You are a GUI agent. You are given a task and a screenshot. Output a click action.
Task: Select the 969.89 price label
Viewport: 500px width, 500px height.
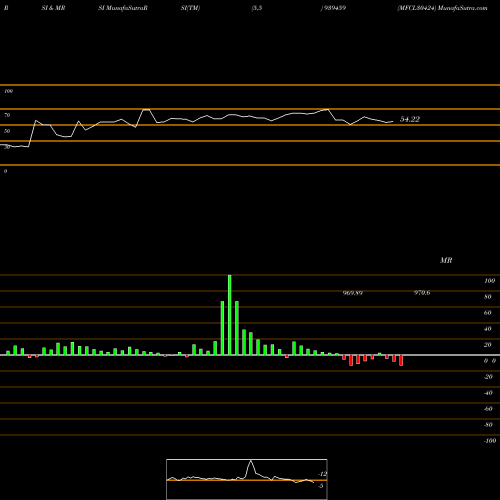(x=353, y=293)
